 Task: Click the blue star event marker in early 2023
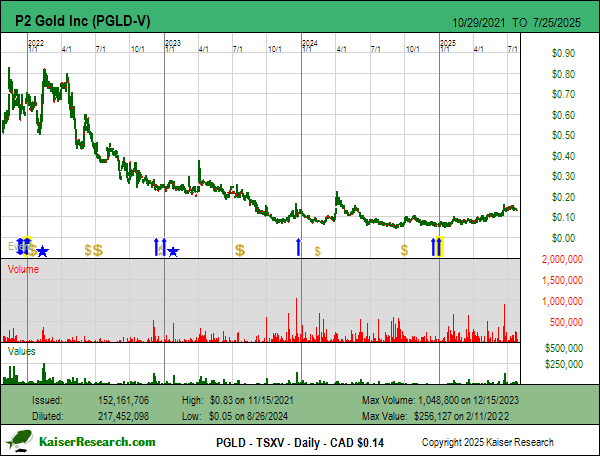click(173, 251)
